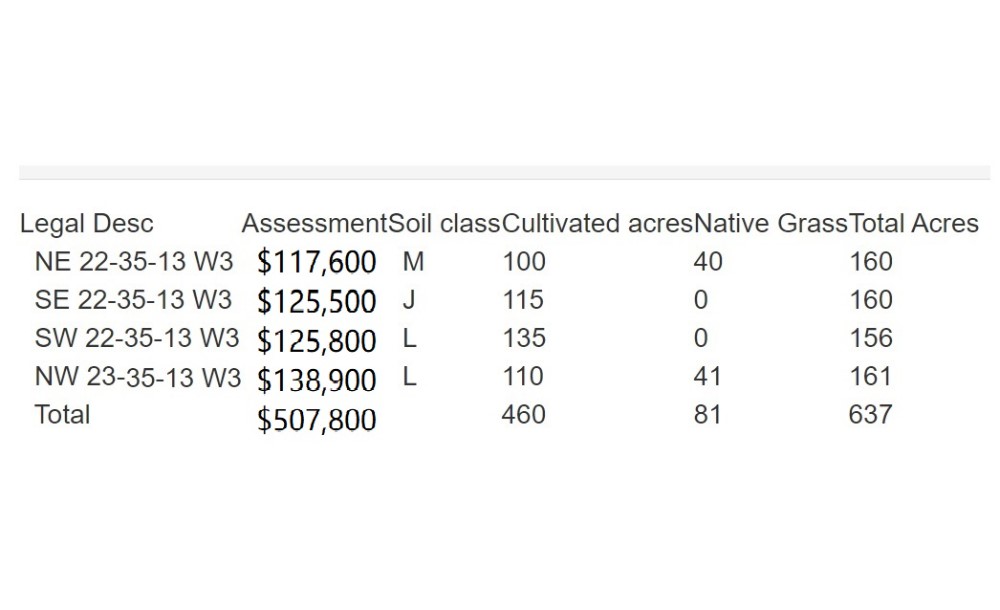Image resolution: width=1000 pixels, height=610 pixels.
Task: Select the Total Acres column header
Action: pyautogui.click(x=914, y=224)
